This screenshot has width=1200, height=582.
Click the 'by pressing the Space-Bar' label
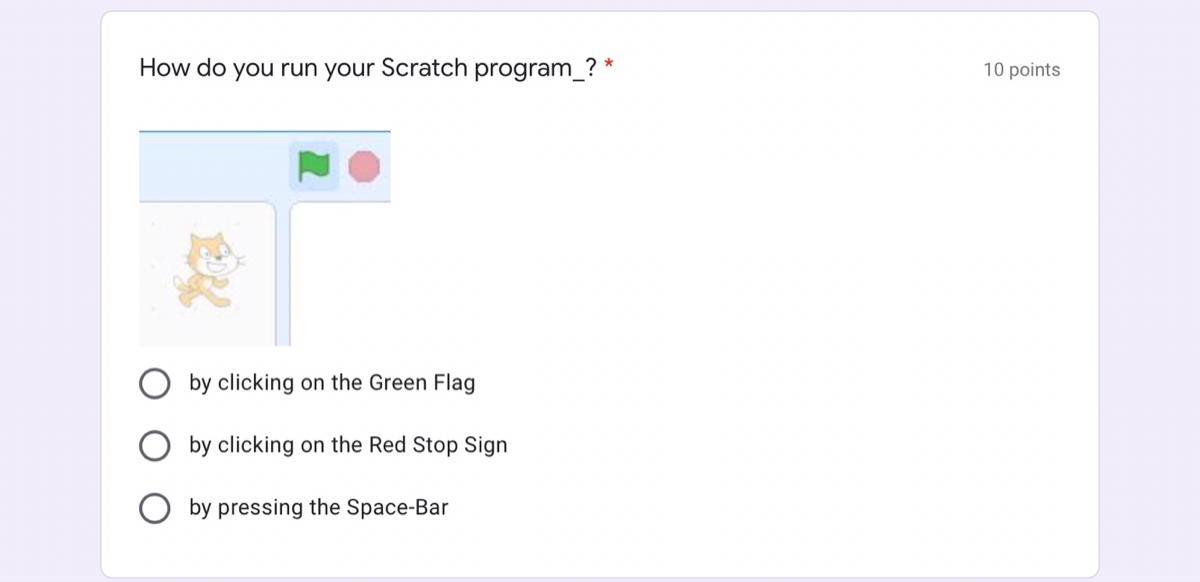[318, 508]
